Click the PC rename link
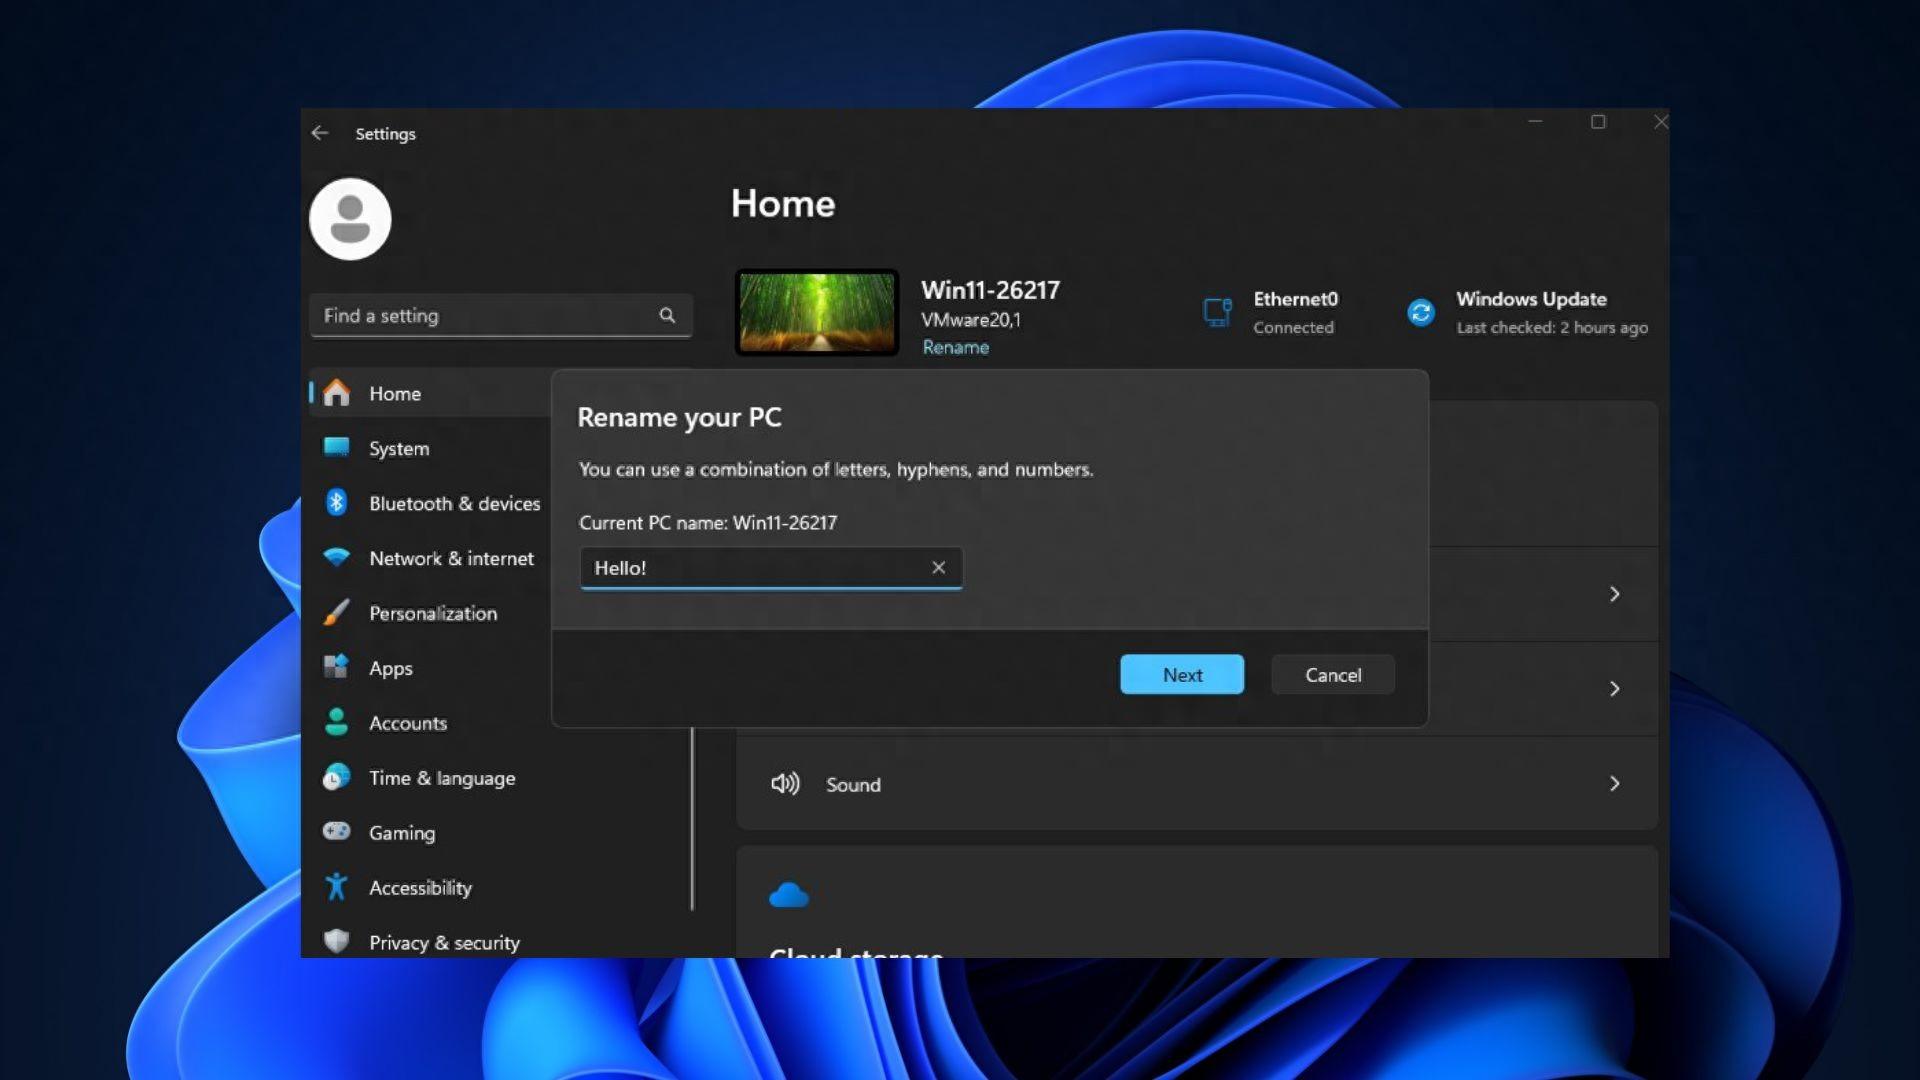The width and height of the screenshot is (1920, 1080). (955, 345)
